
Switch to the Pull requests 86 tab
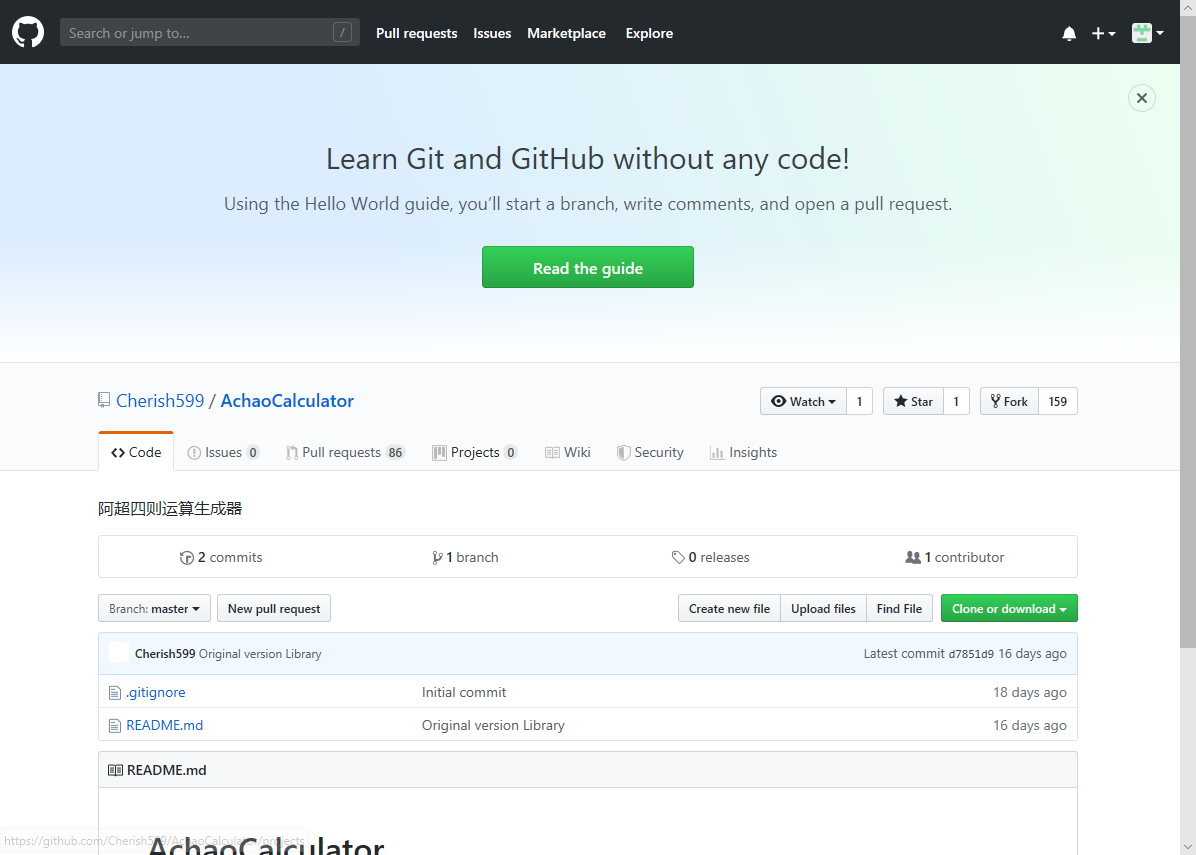tap(345, 452)
